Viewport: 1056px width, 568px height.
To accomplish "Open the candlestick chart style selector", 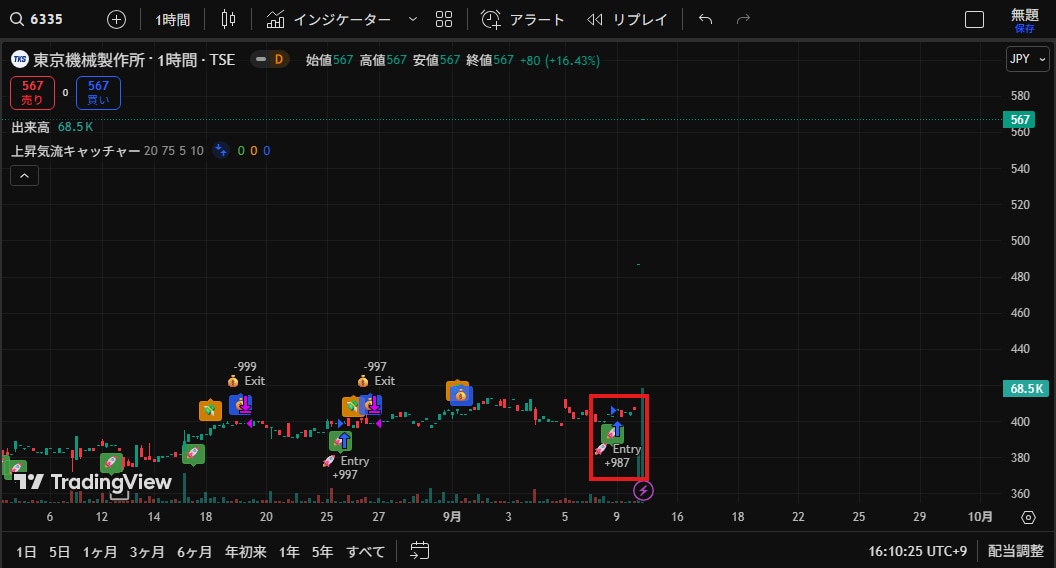I will tap(228, 20).
